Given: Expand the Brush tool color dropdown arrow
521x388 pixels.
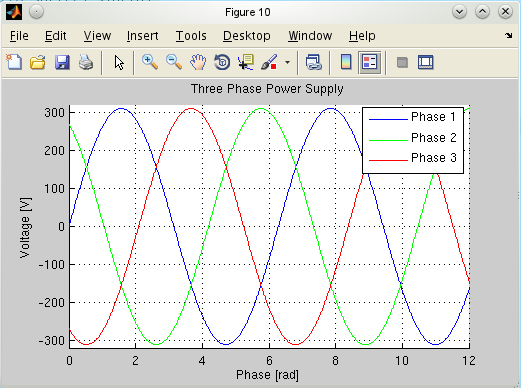Looking at the screenshot, I should (x=287, y=62).
